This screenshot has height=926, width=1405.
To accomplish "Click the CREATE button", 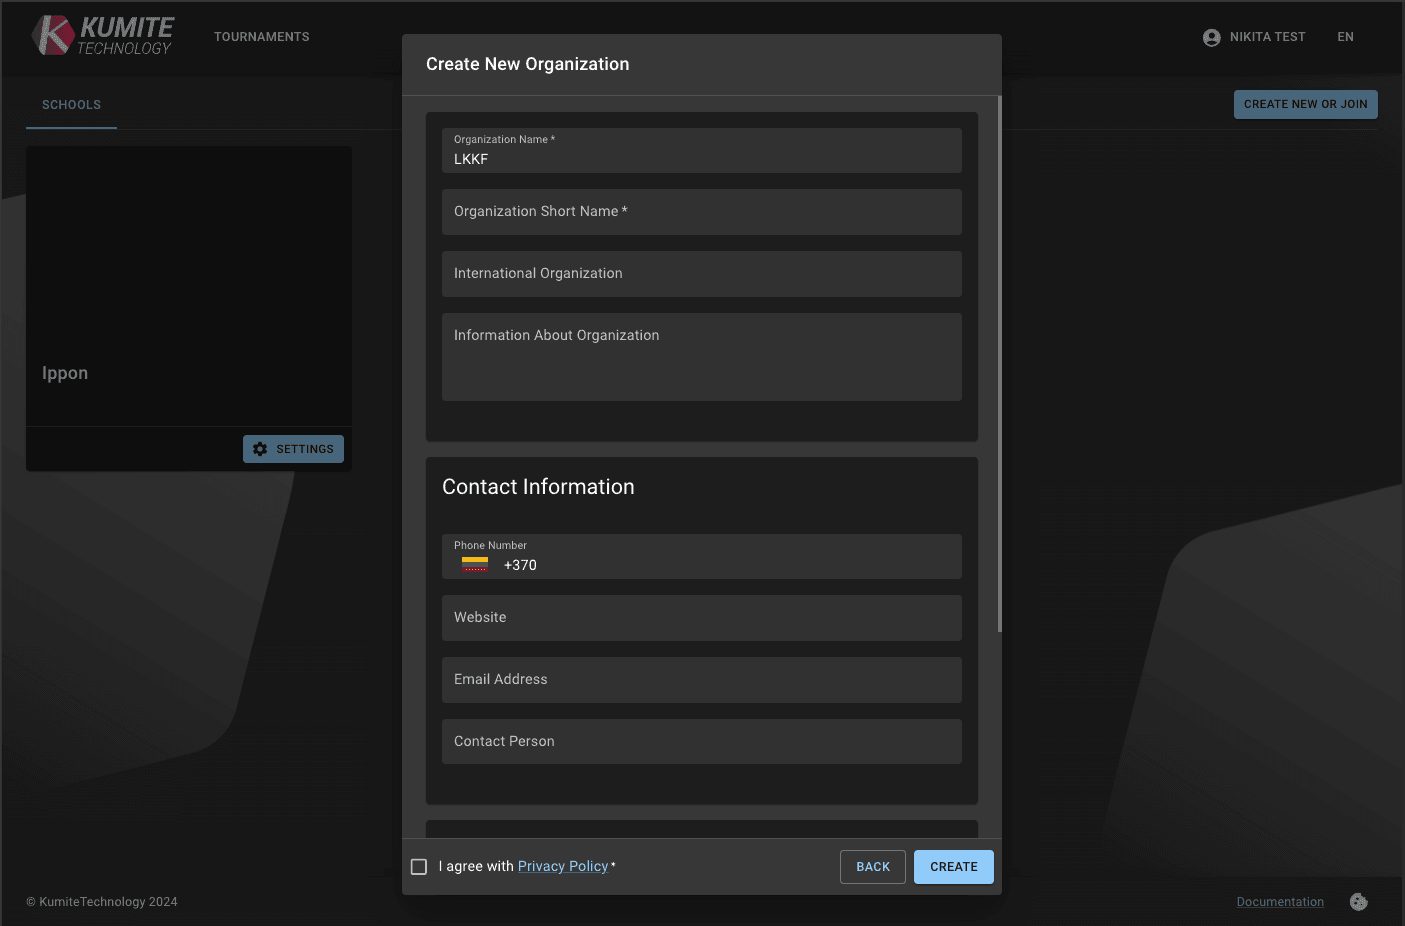I will click(952, 866).
